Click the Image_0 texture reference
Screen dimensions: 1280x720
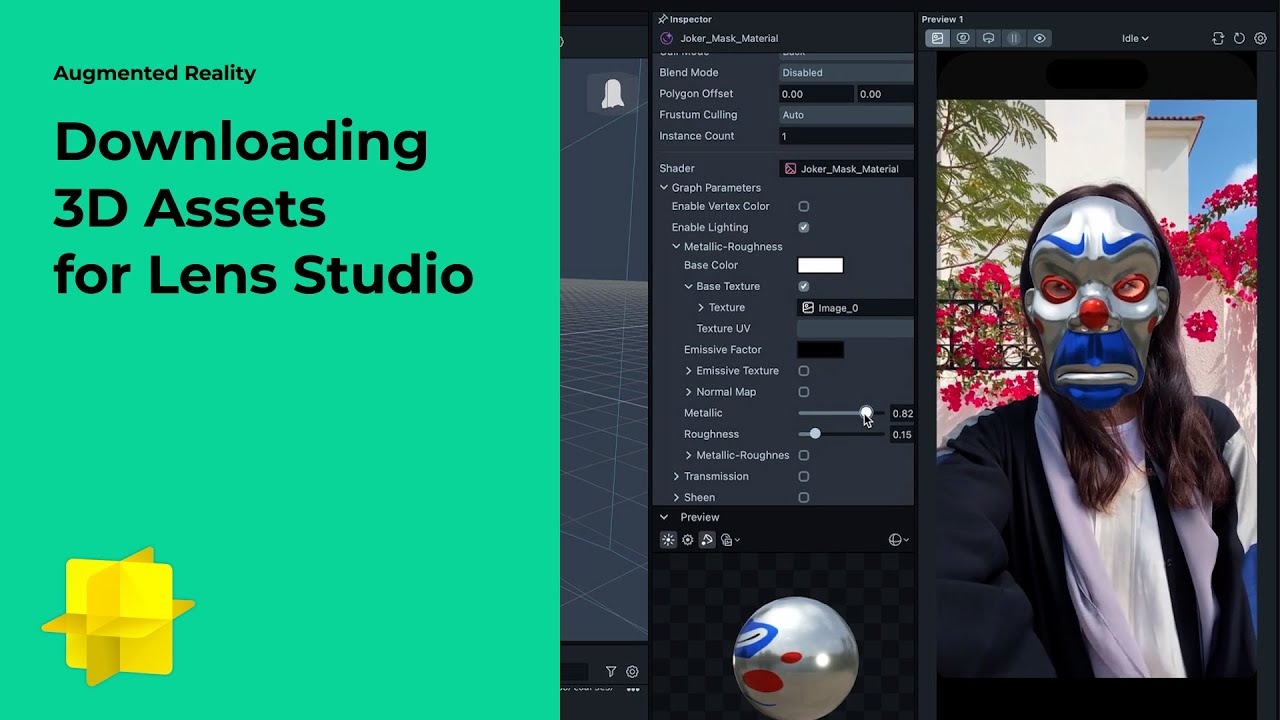pyautogui.click(x=855, y=308)
